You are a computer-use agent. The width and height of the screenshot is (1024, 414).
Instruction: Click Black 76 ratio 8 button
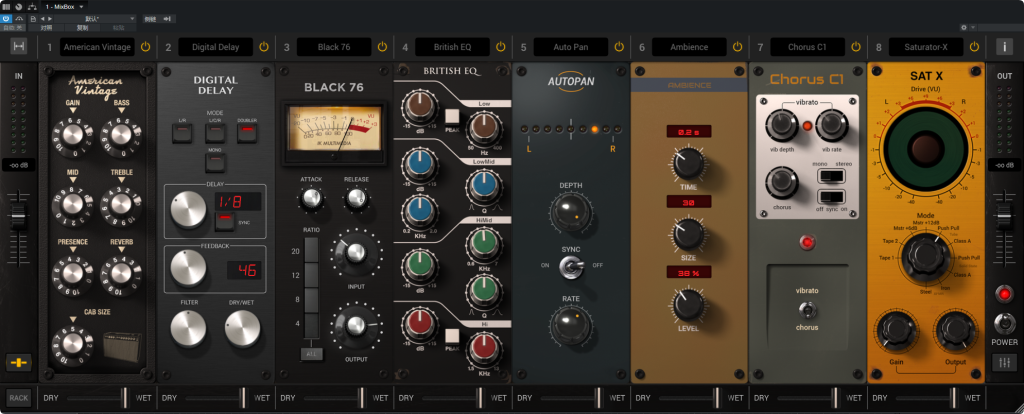click(x=312, y=300)
